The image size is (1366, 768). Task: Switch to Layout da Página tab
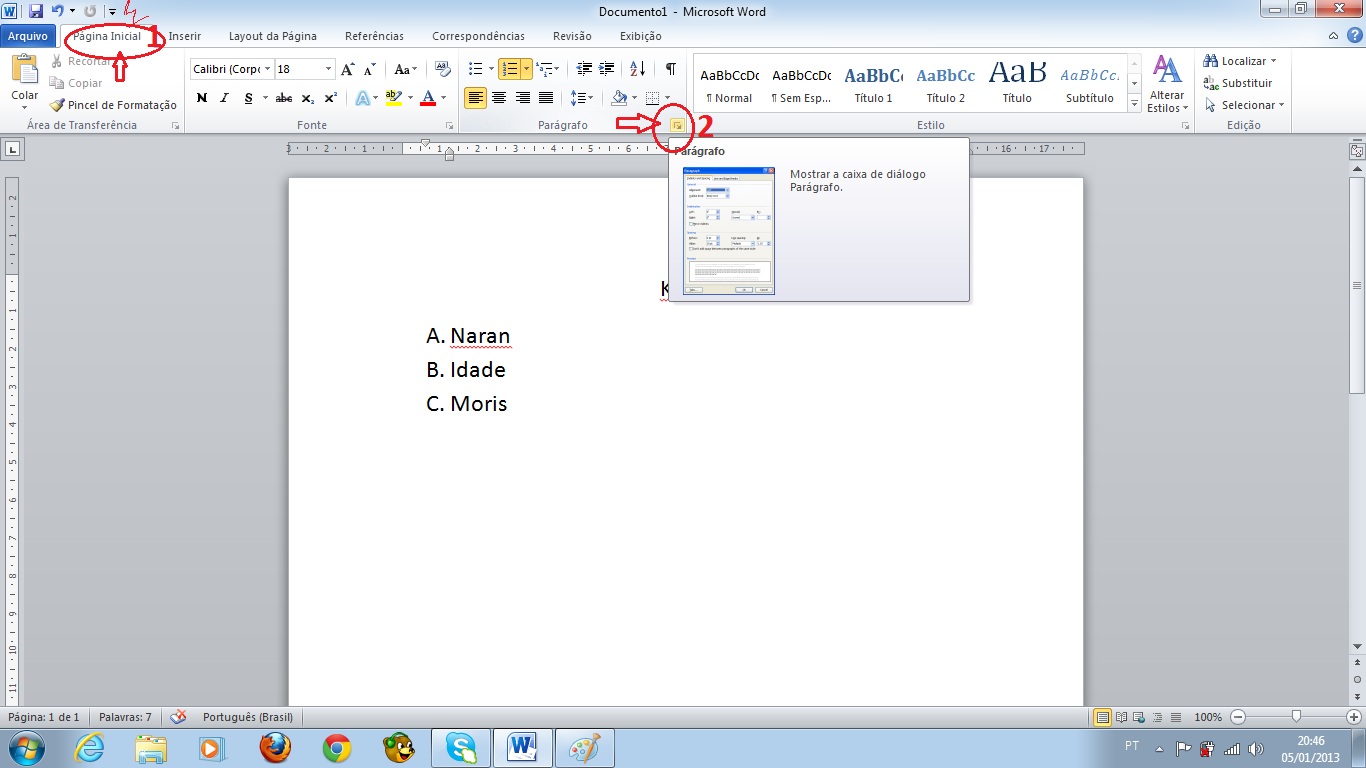(272, 36)
